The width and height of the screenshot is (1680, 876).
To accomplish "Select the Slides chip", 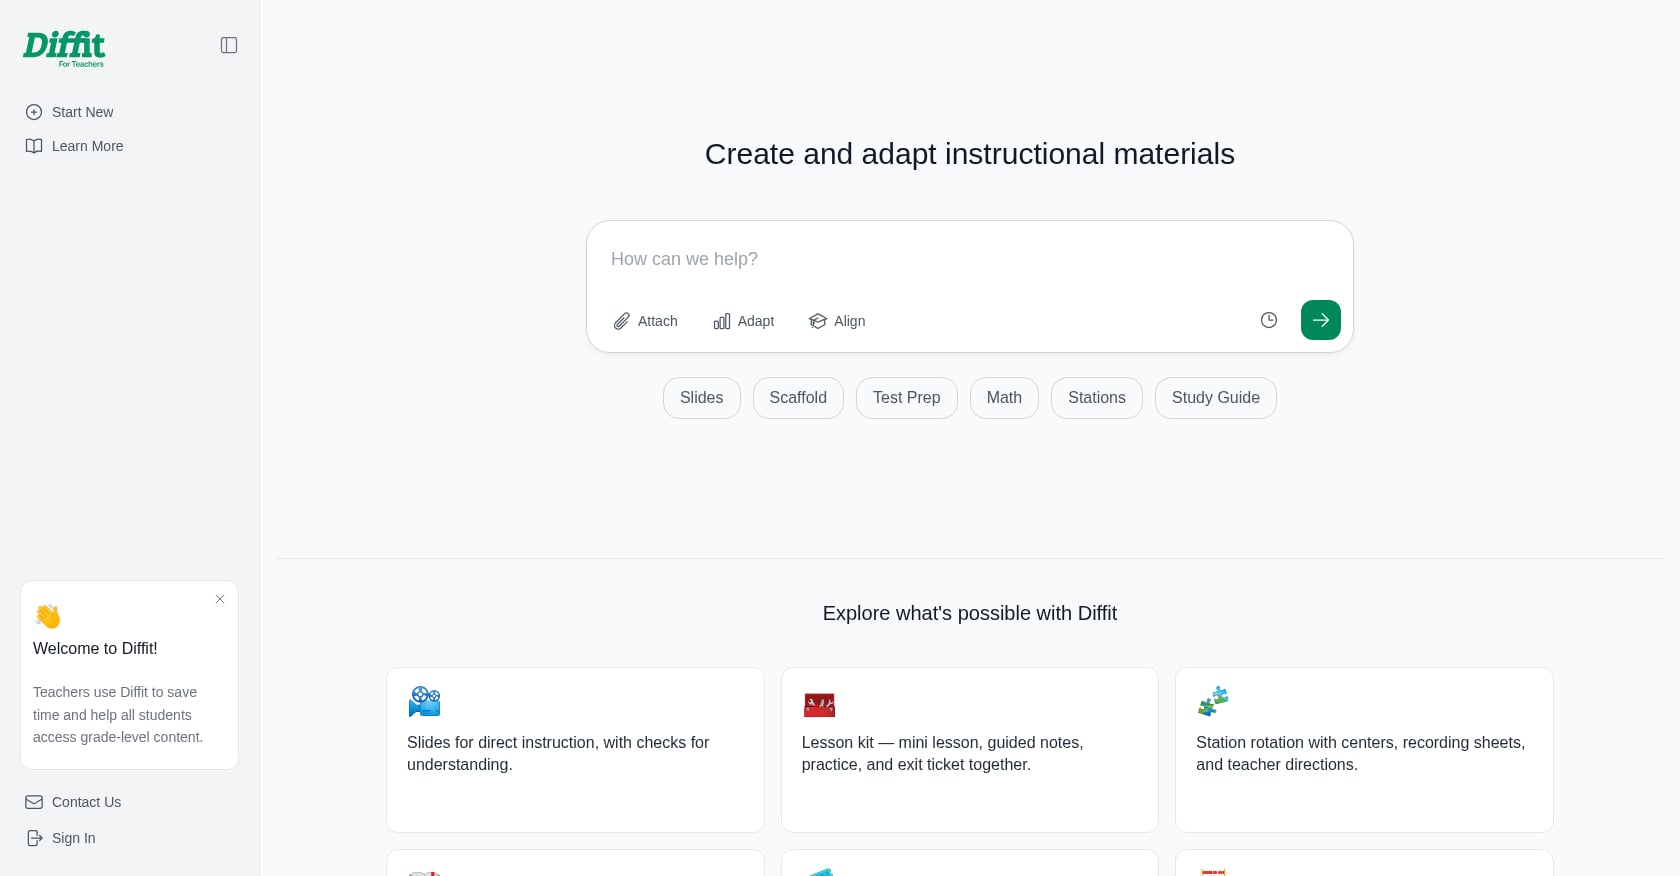I will [702, 398].
